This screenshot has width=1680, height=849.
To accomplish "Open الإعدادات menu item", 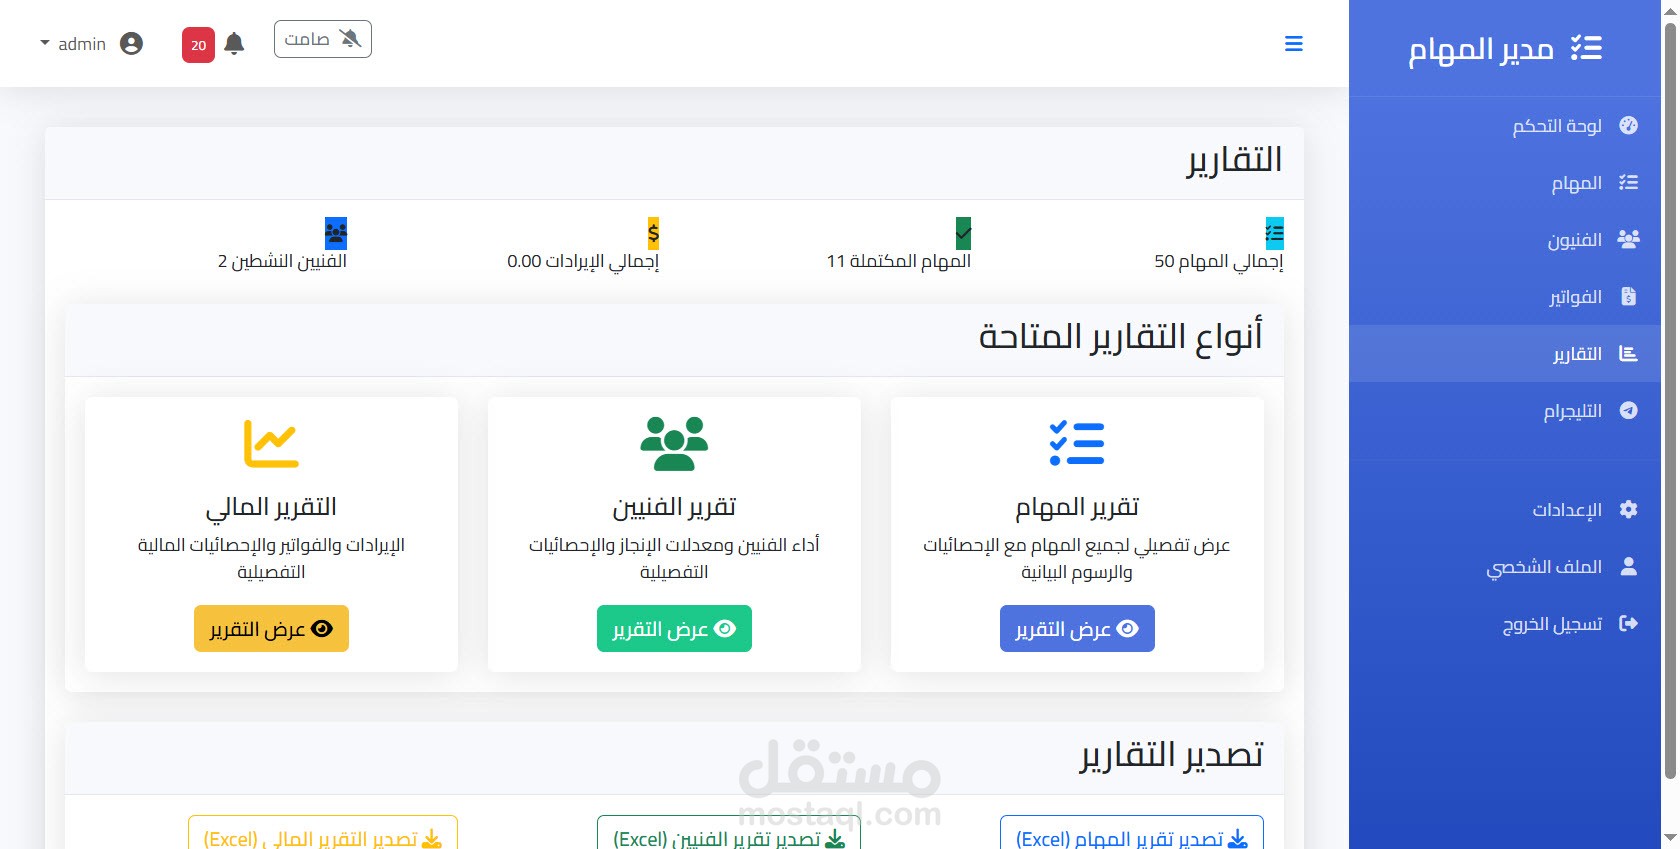I will coord(1505,509).
